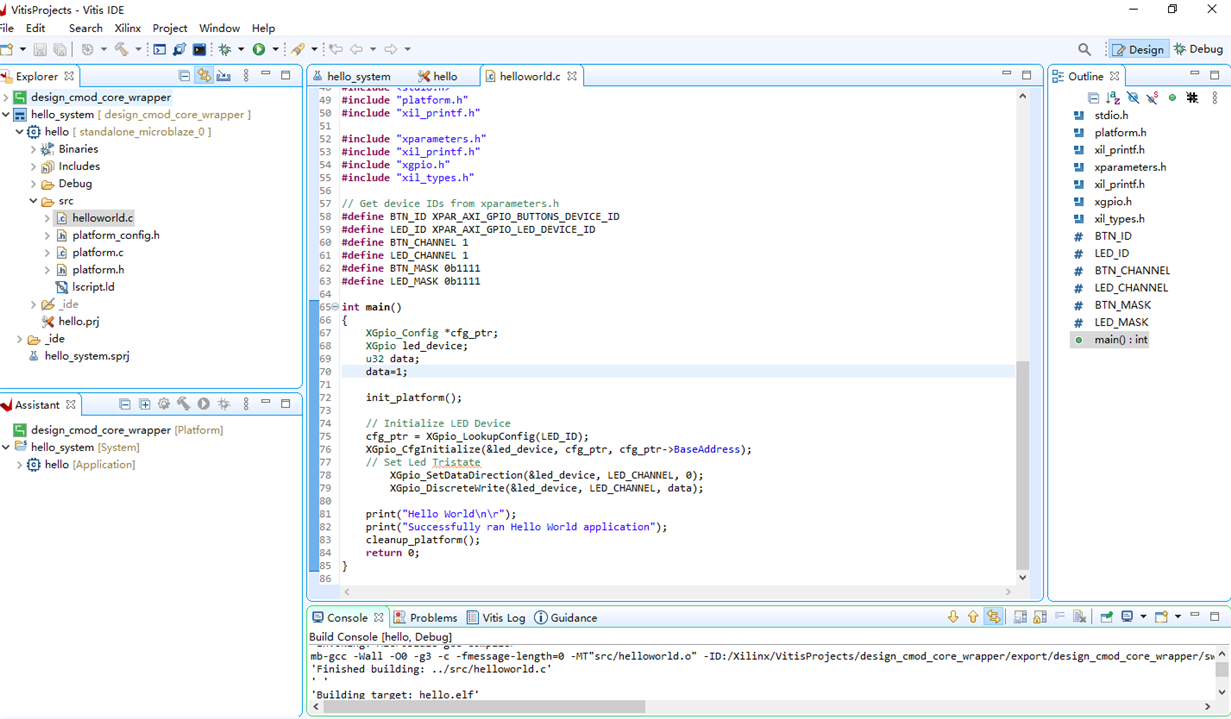1231x719 pixels.
Task: Toggle the highlighted Console toolbar button
Action: tap(993, 617)
